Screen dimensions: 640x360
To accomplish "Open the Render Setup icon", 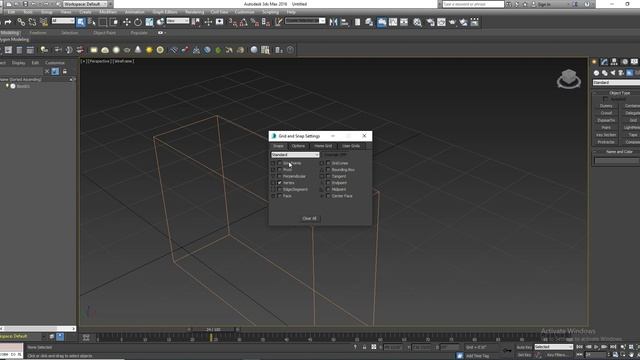I will (430, 22).
